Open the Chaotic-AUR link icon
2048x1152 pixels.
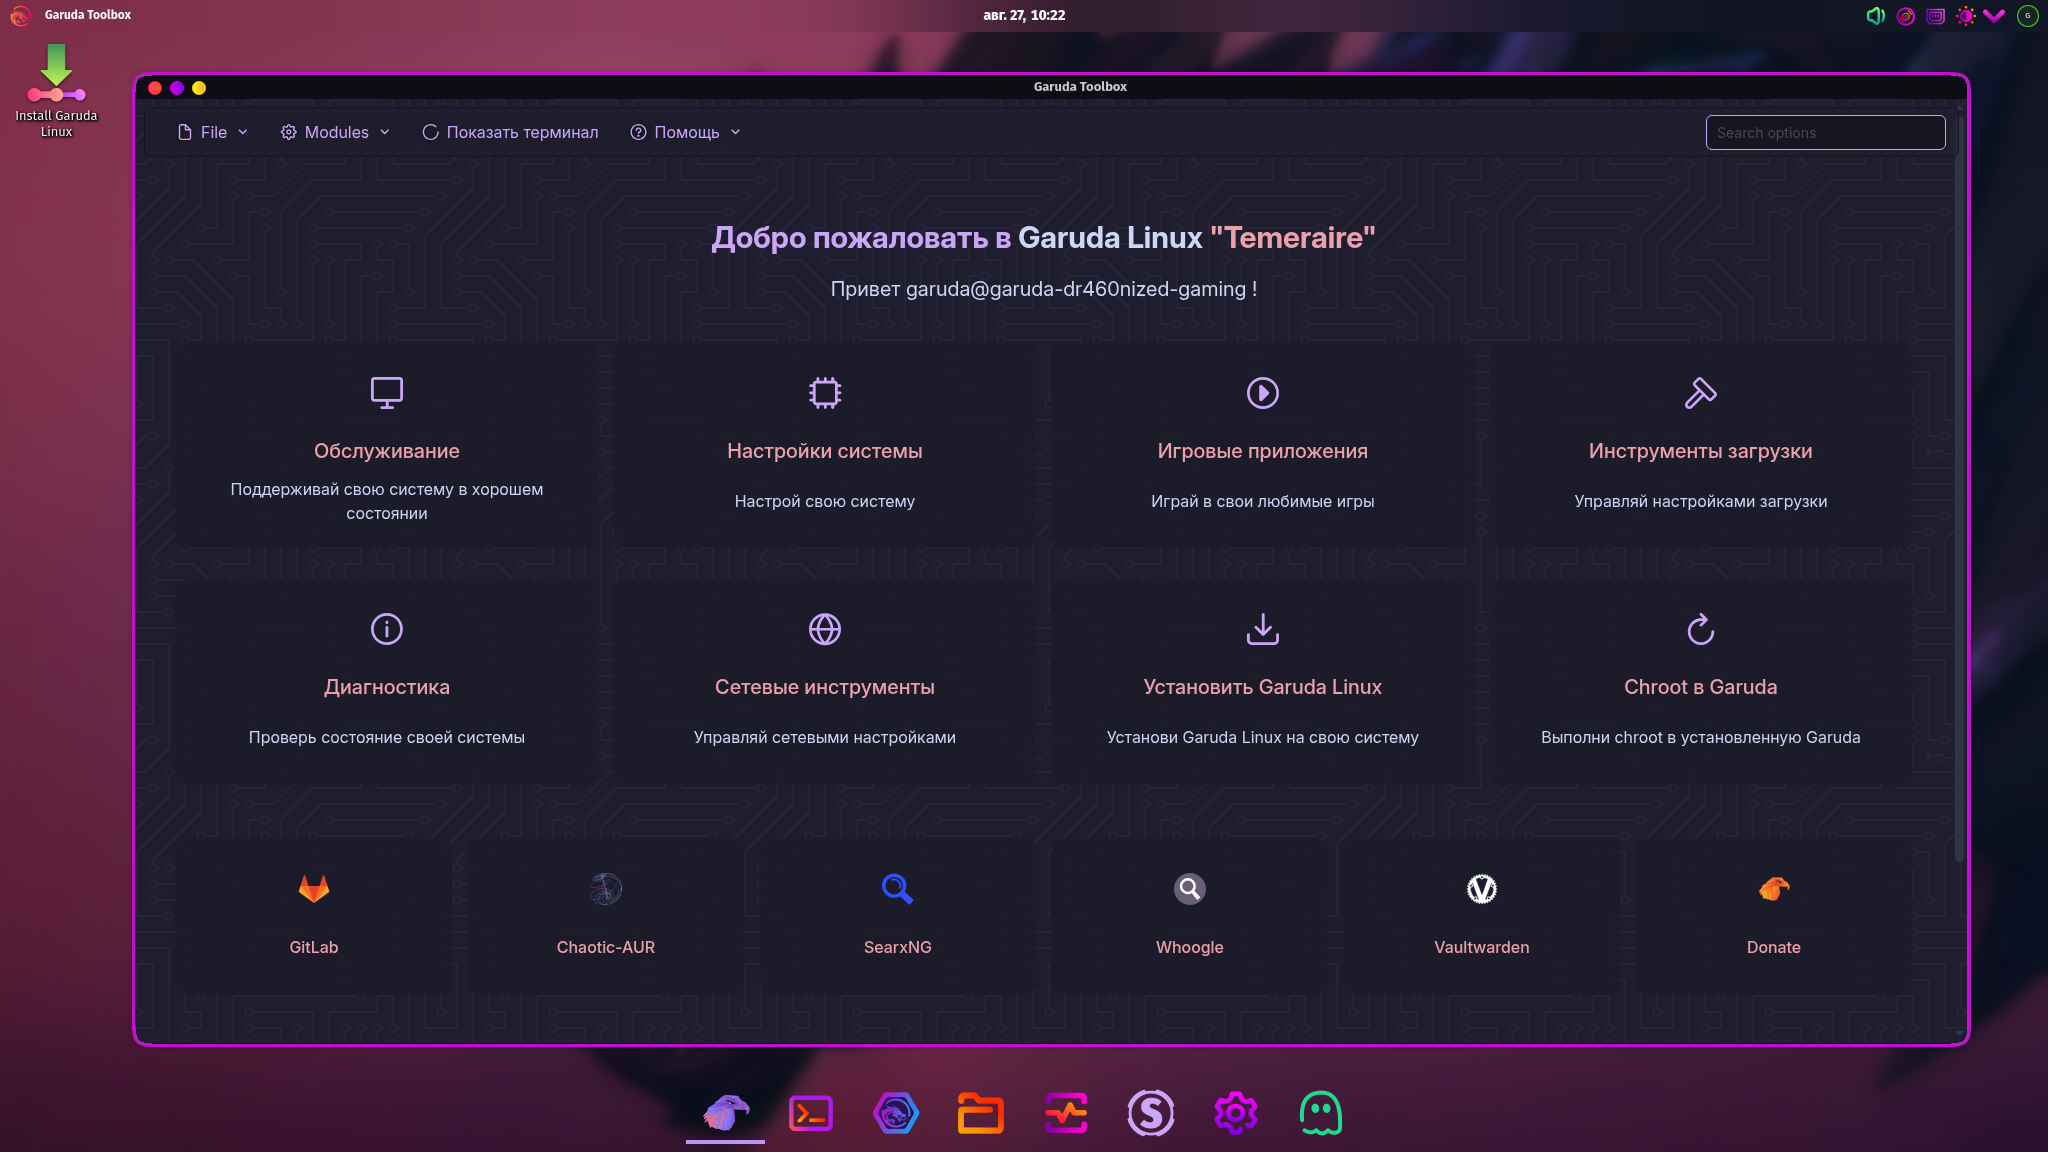(606, 888)
